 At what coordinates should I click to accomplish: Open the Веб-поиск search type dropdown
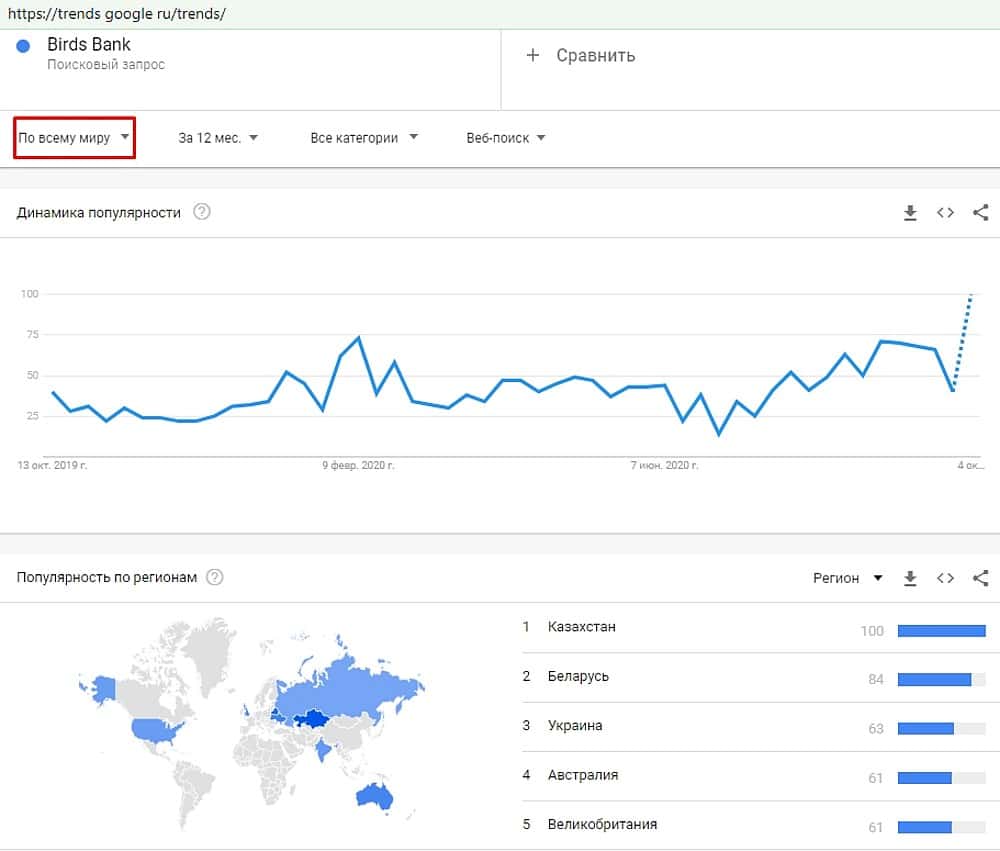coord(505,138)
